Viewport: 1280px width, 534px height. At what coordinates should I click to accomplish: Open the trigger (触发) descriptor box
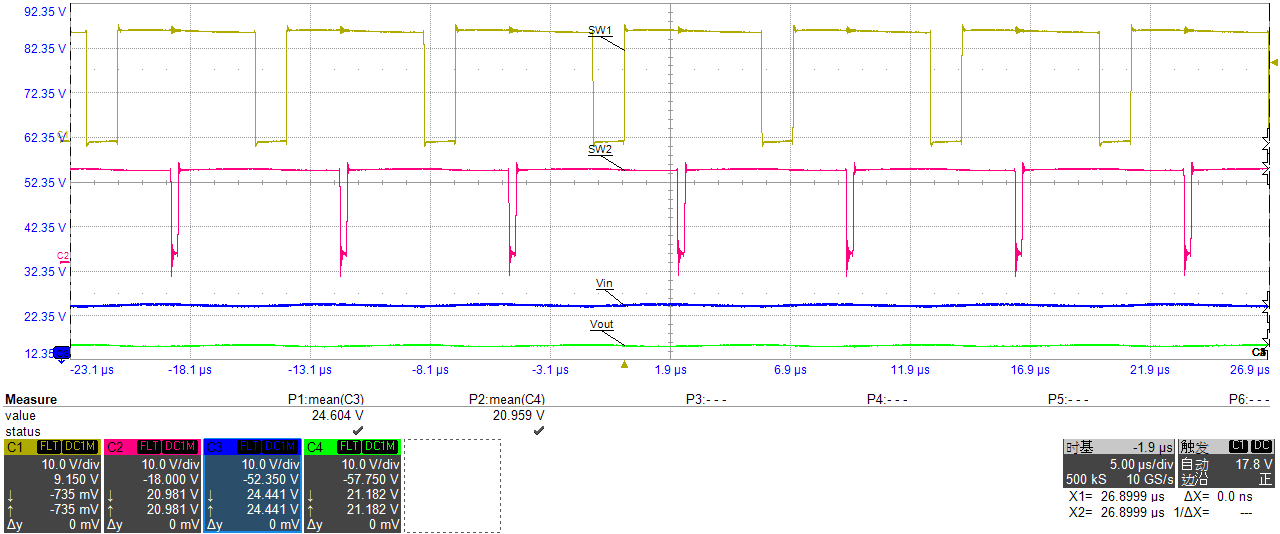pyautogui.click(x=1227, y=463)
